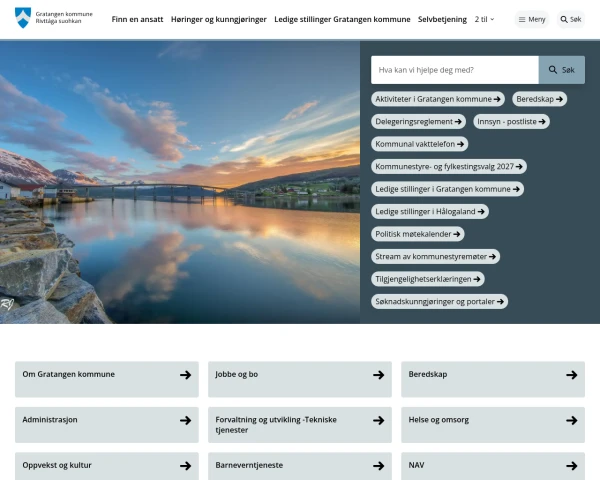This screenshot has height=480, width=600.
Task: Open Søknadskunngjøringer og portaler shortcut
Action: [439, 301]
